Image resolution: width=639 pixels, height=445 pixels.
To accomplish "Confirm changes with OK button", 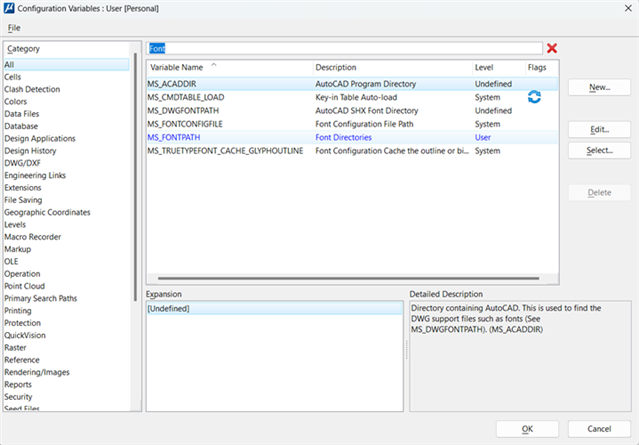I will (527, 428).
